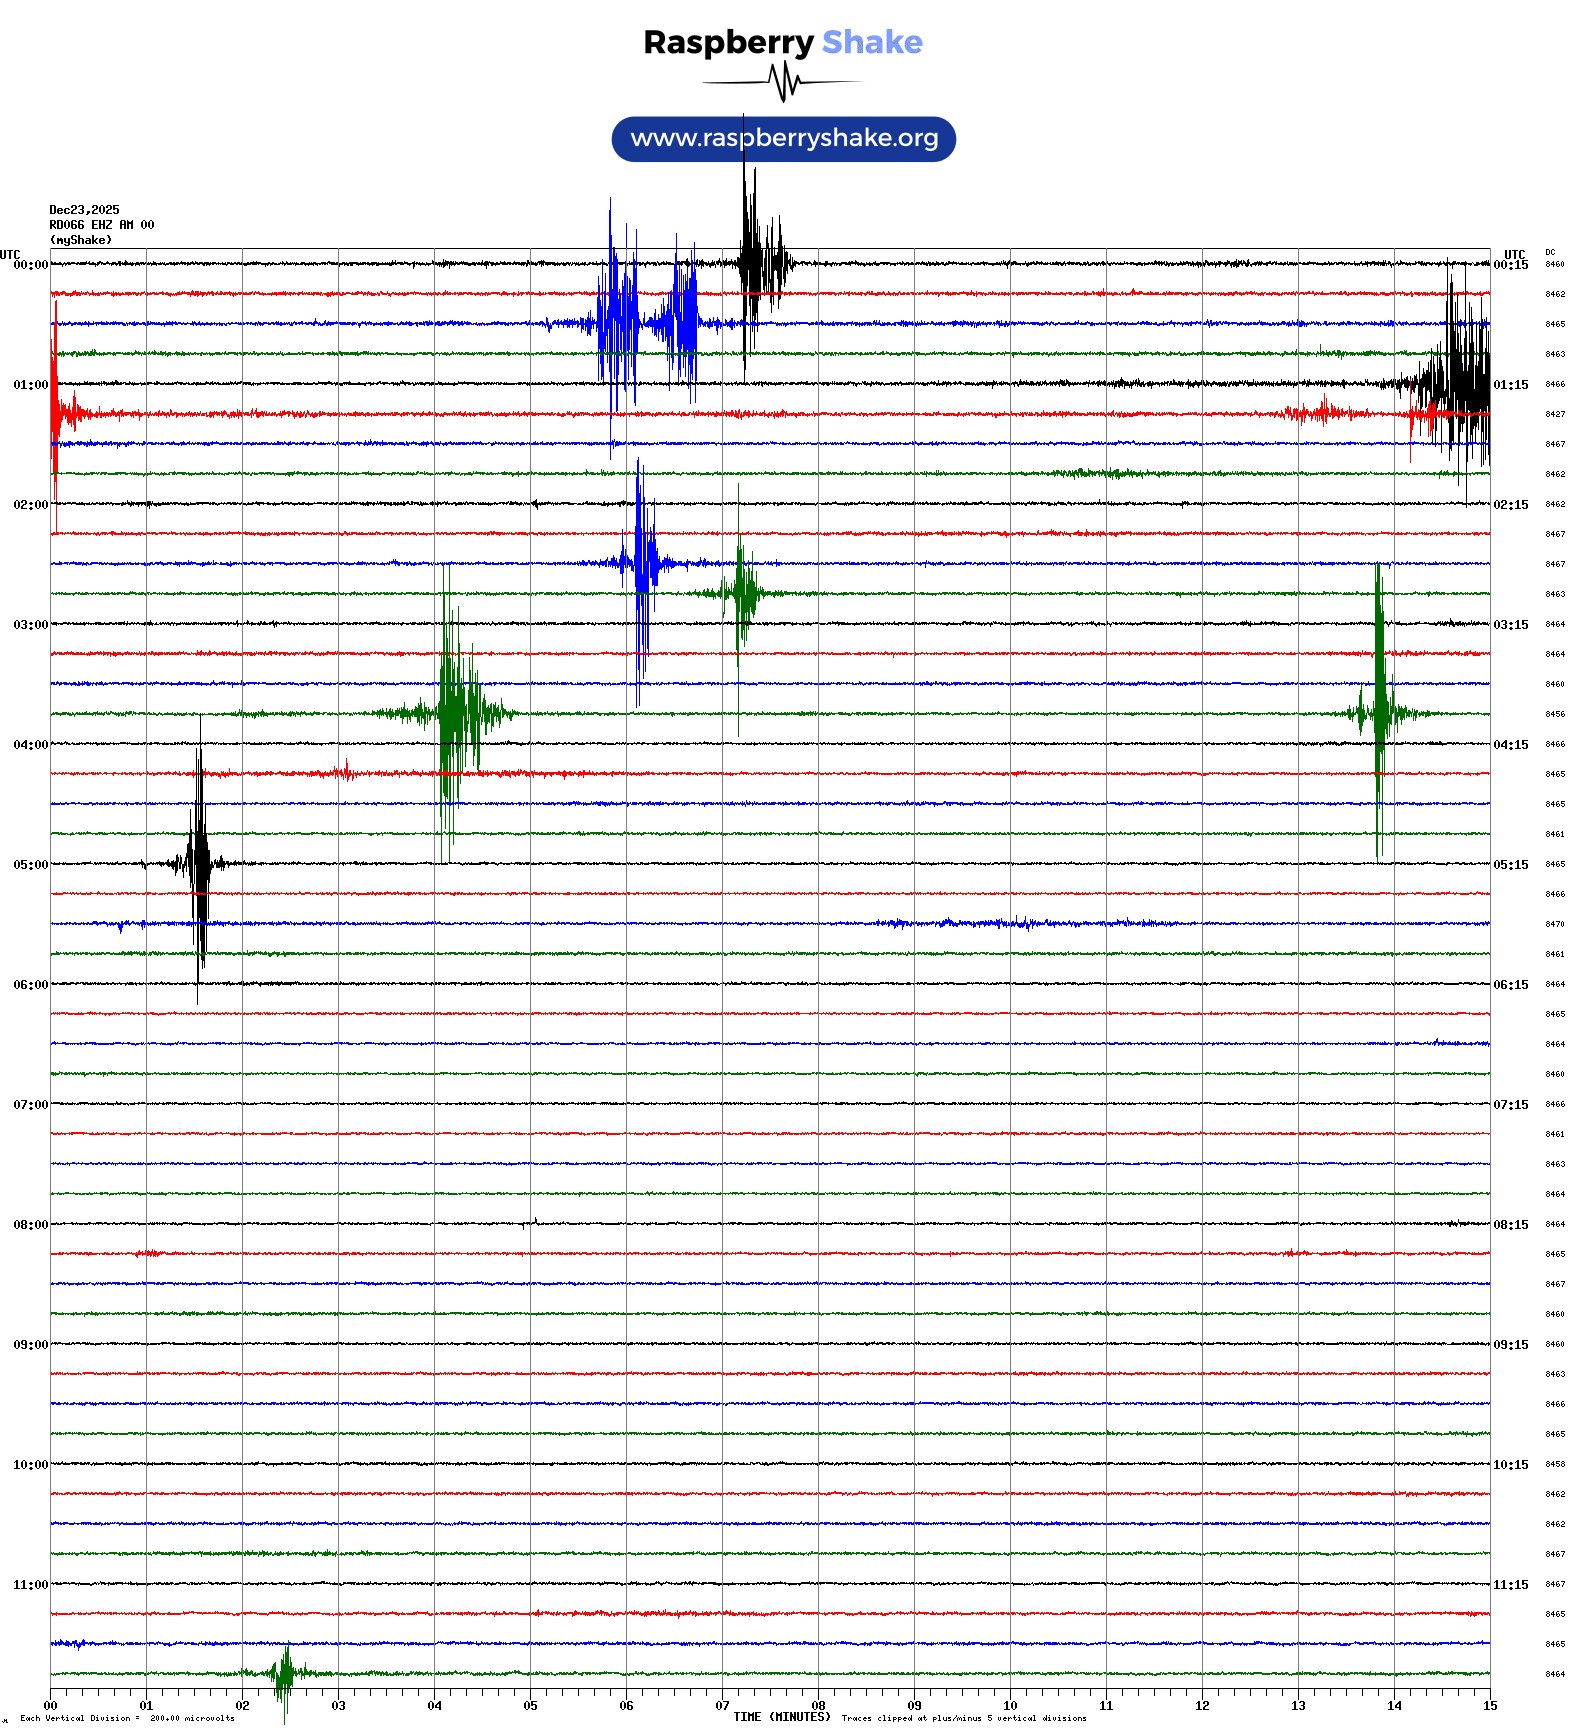
Task: Open the www.raspberryshake.org link
Action: click(x=783, y=139)
